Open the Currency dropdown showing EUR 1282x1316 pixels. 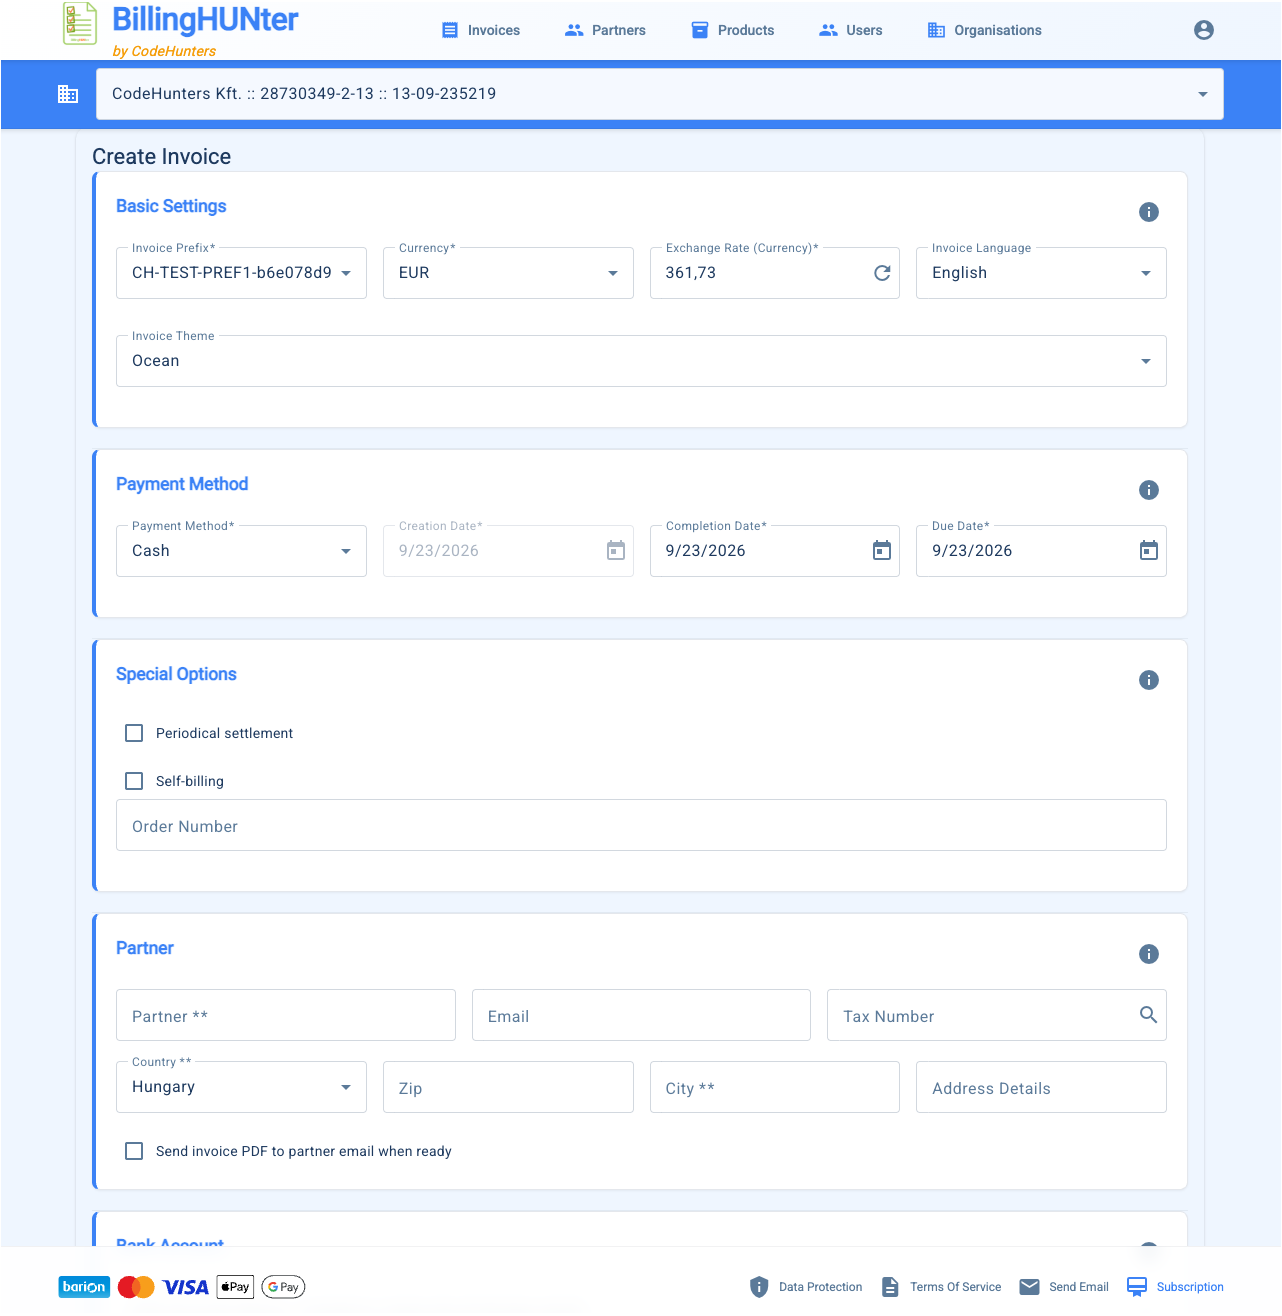[508, 273]
